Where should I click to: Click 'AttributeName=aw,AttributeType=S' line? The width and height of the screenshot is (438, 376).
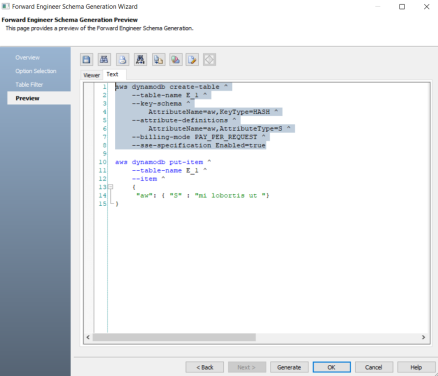click(x=219, y=128)
